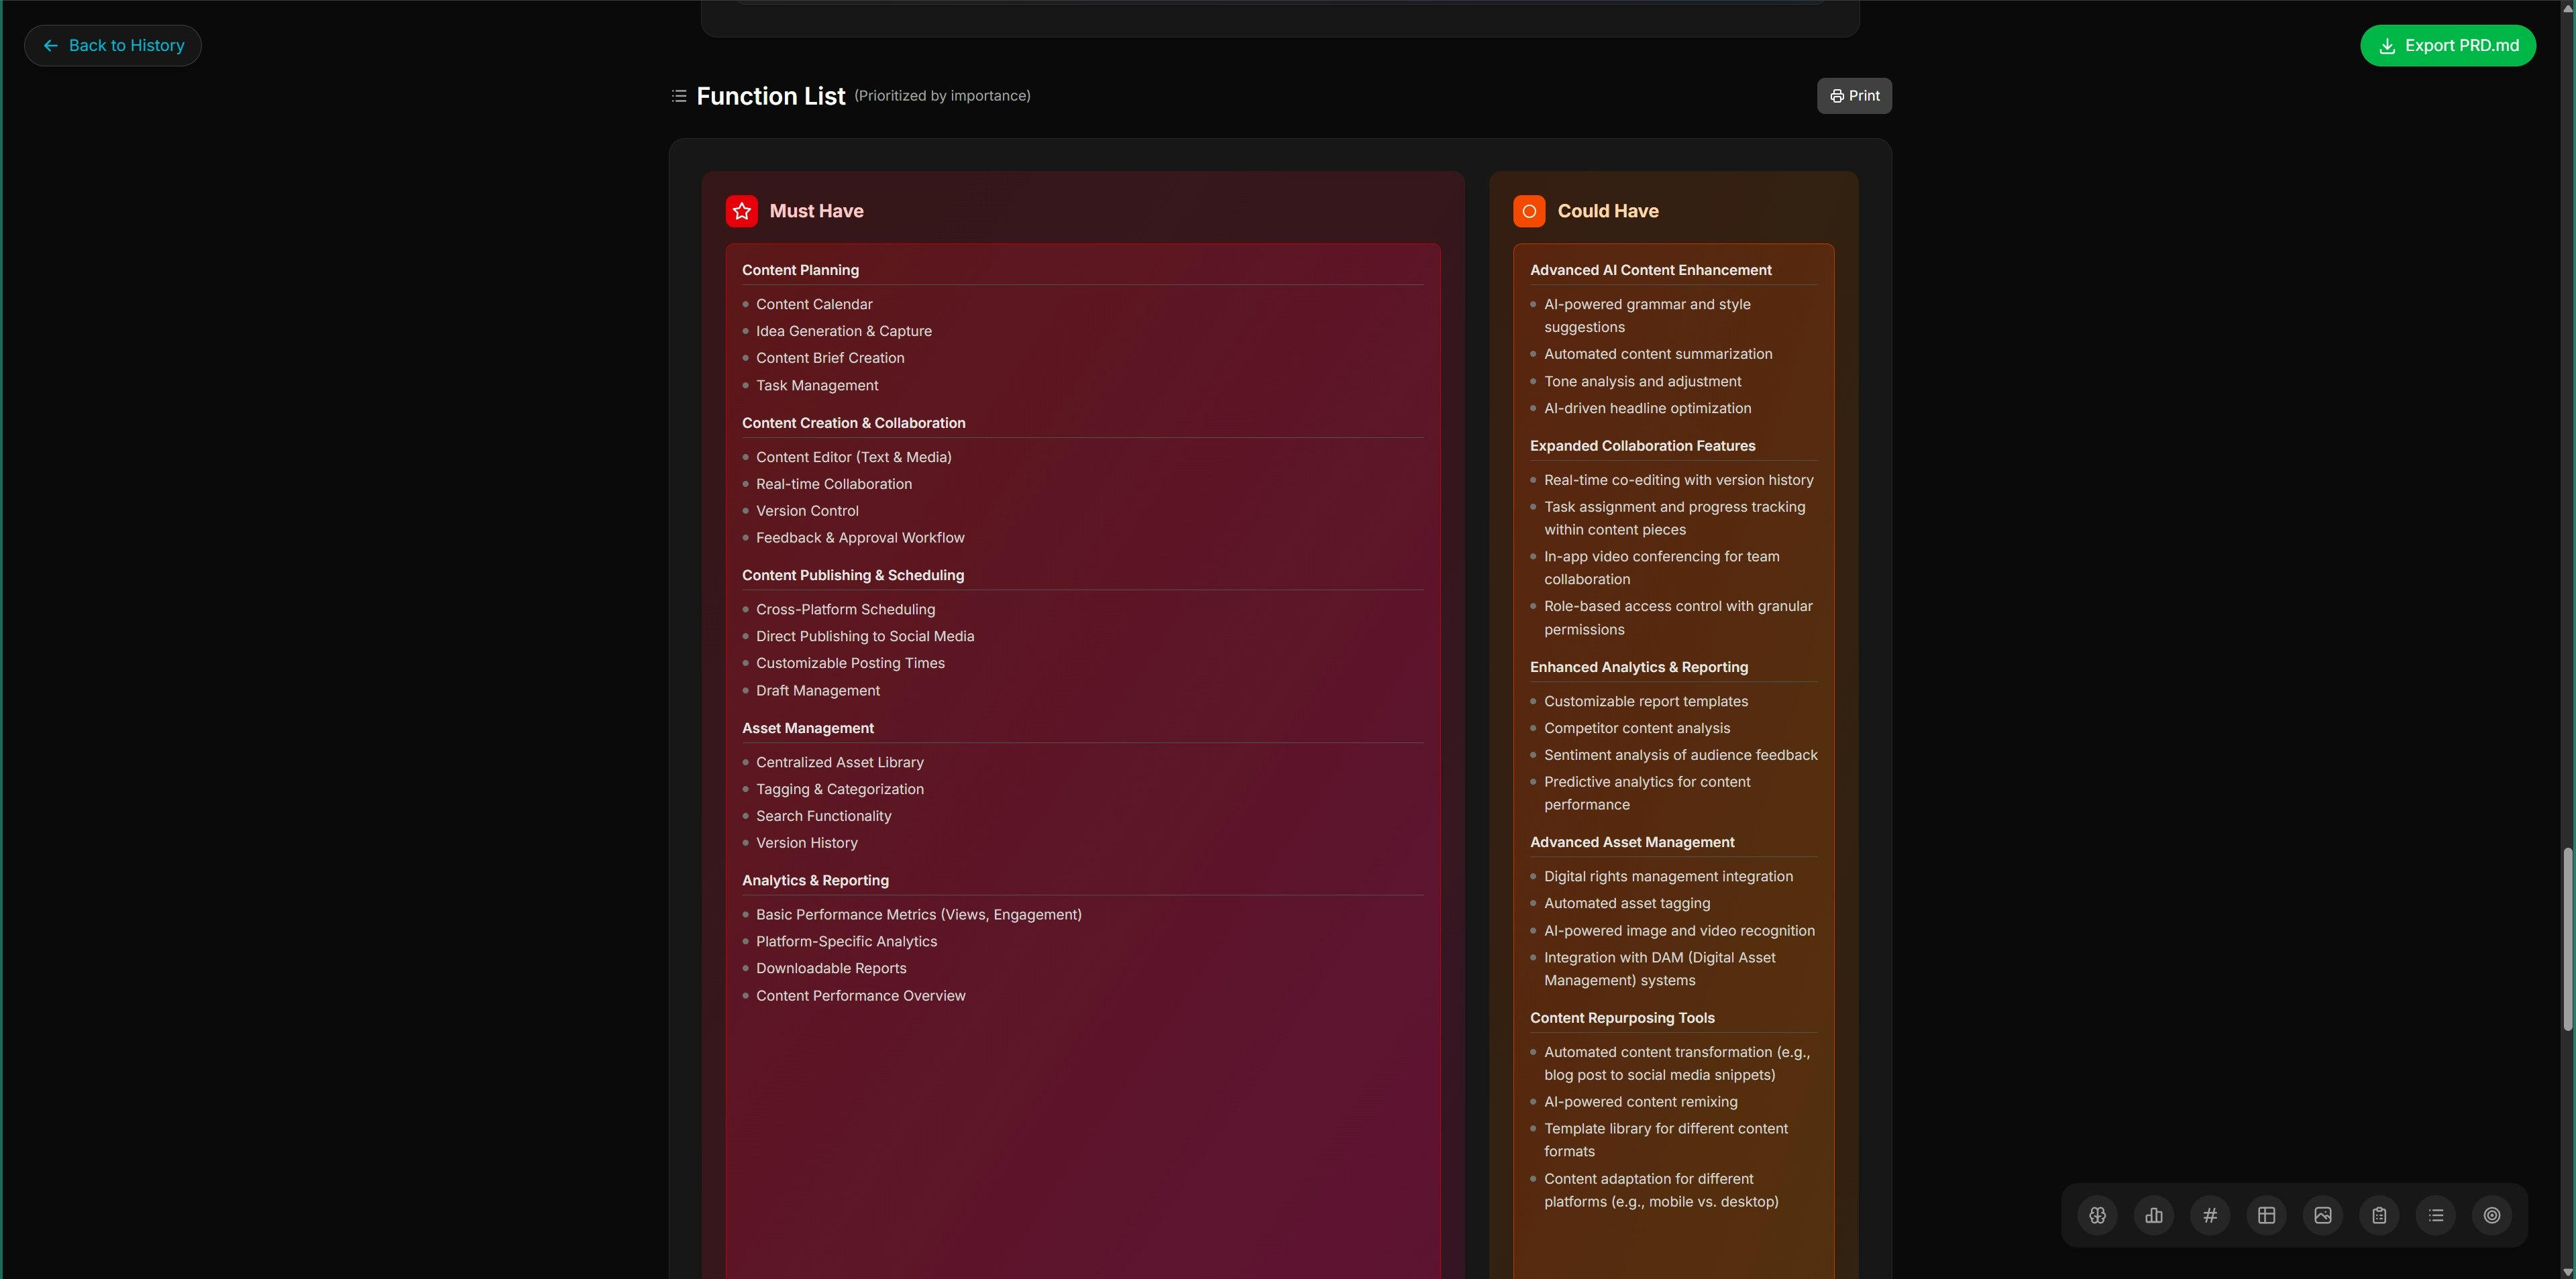Click the page vertical scrollbar thumb
Viewport: 2576px width, 1279px height.
click(2567, 939)
